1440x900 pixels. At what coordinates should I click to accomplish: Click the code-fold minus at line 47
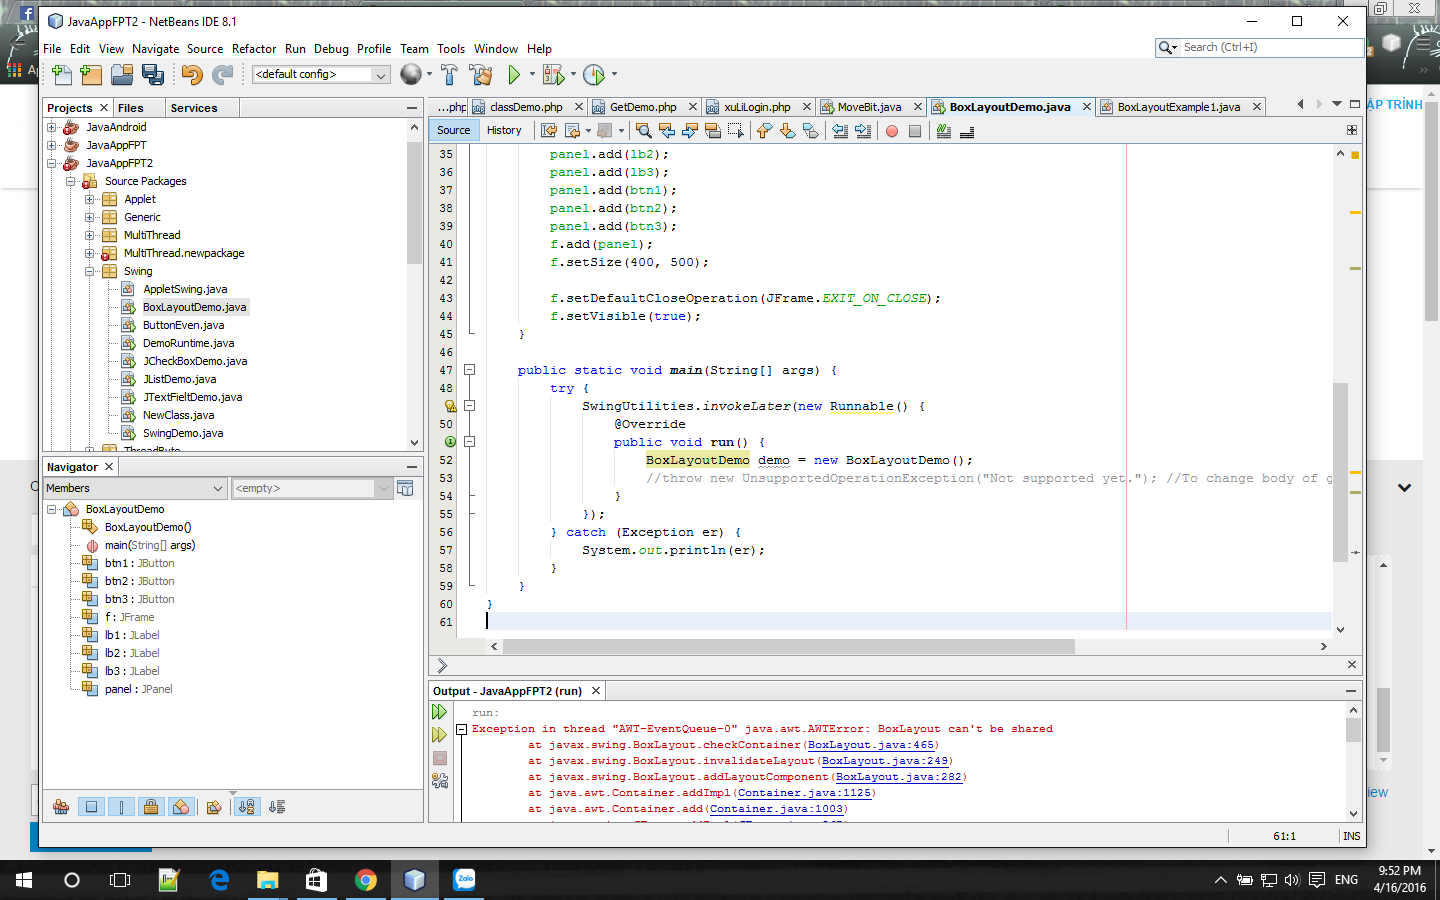pos(470,370)
